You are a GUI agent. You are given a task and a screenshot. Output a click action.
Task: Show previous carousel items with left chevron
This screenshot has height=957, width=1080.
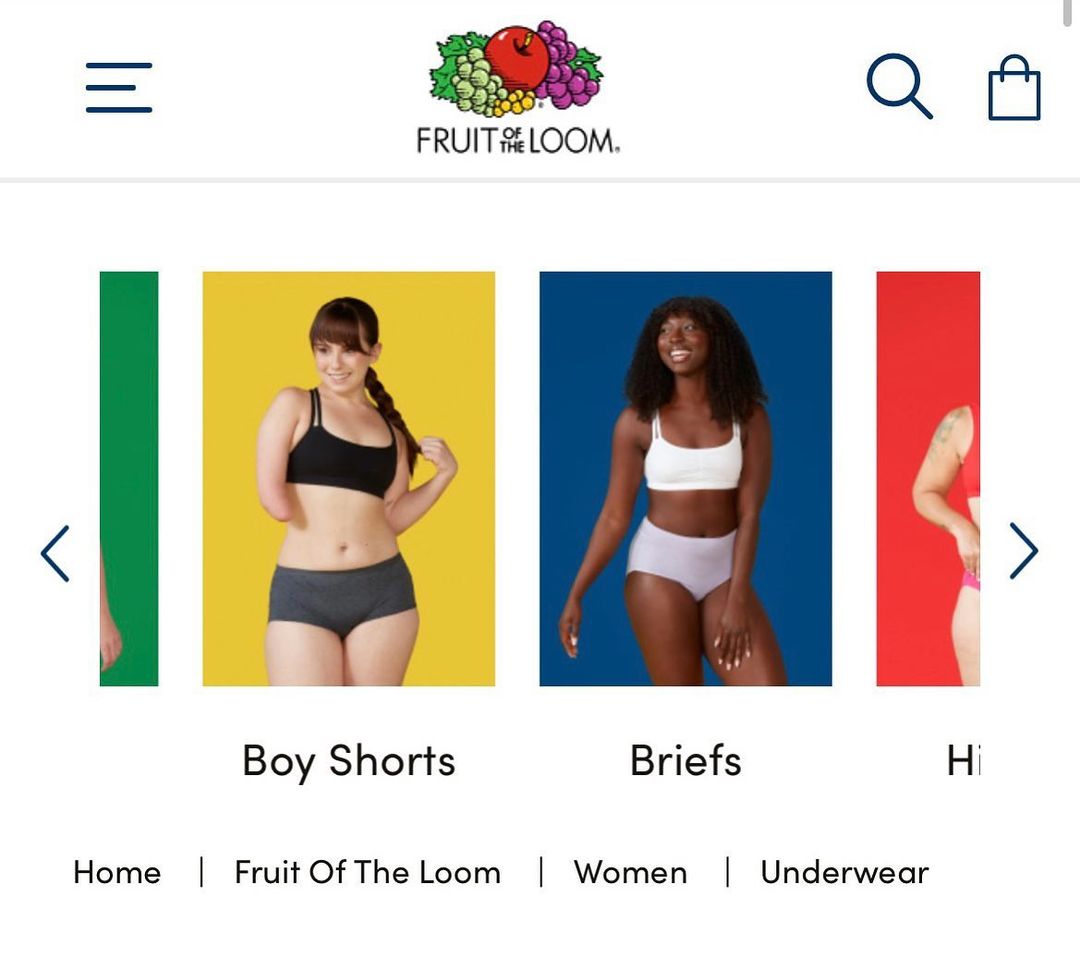pos(55,553)
